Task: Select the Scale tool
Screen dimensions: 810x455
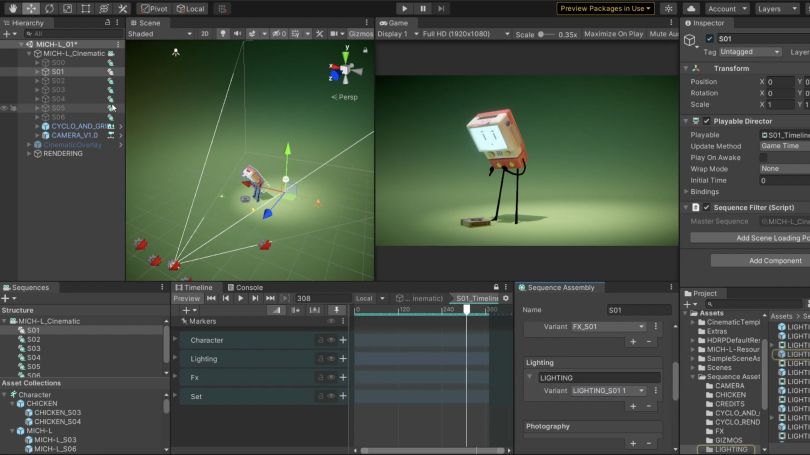Action: pos(67,8)
